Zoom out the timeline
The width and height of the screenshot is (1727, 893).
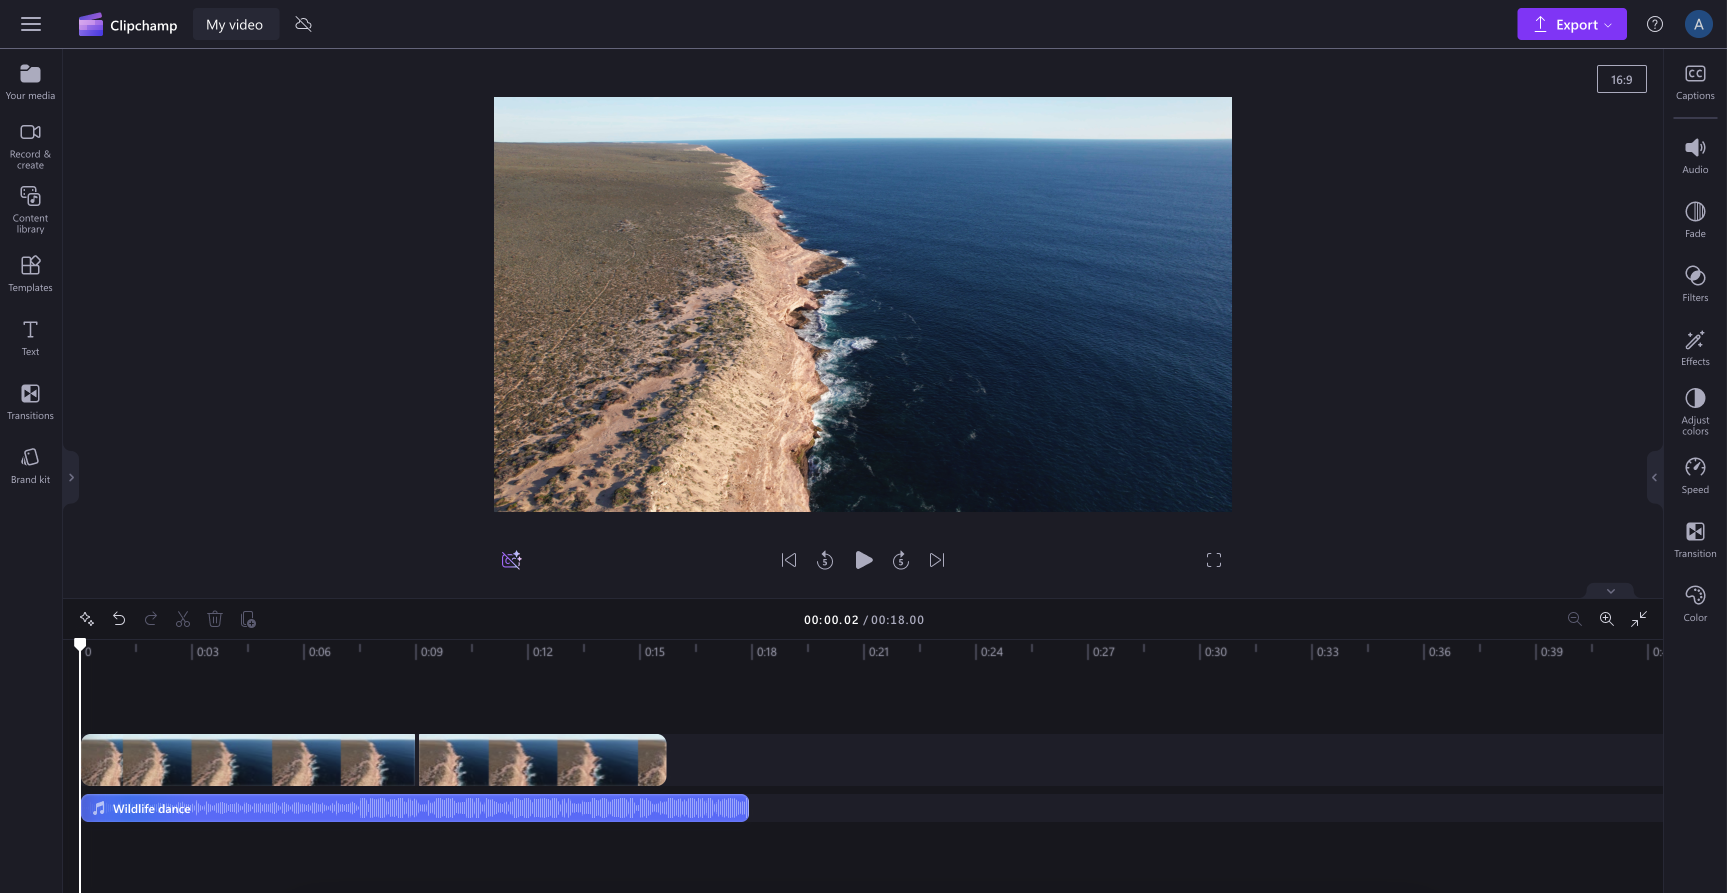pos(1575,619)
